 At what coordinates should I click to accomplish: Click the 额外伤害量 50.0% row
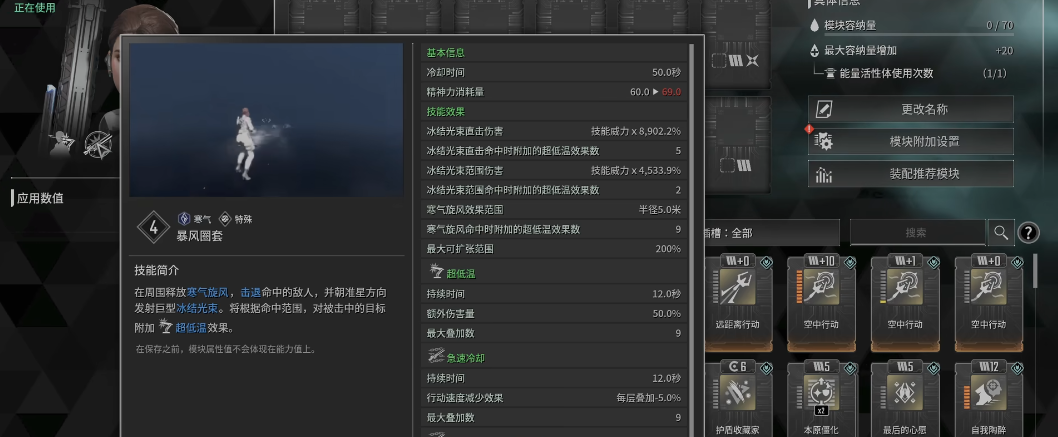click(553, 314)
